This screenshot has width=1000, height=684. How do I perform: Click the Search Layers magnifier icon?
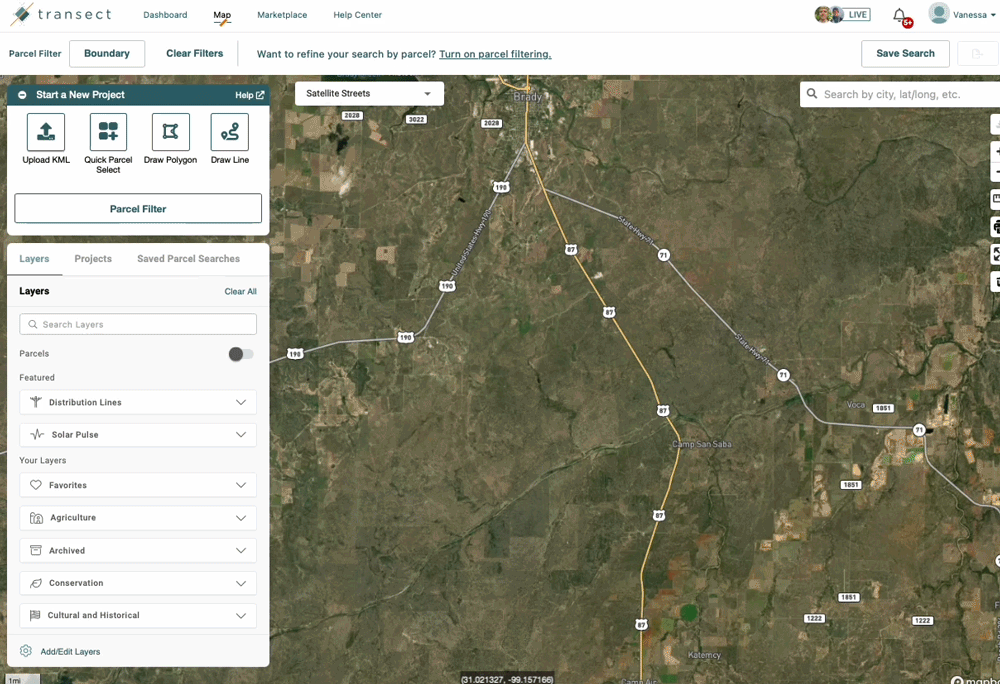point(33,324)
